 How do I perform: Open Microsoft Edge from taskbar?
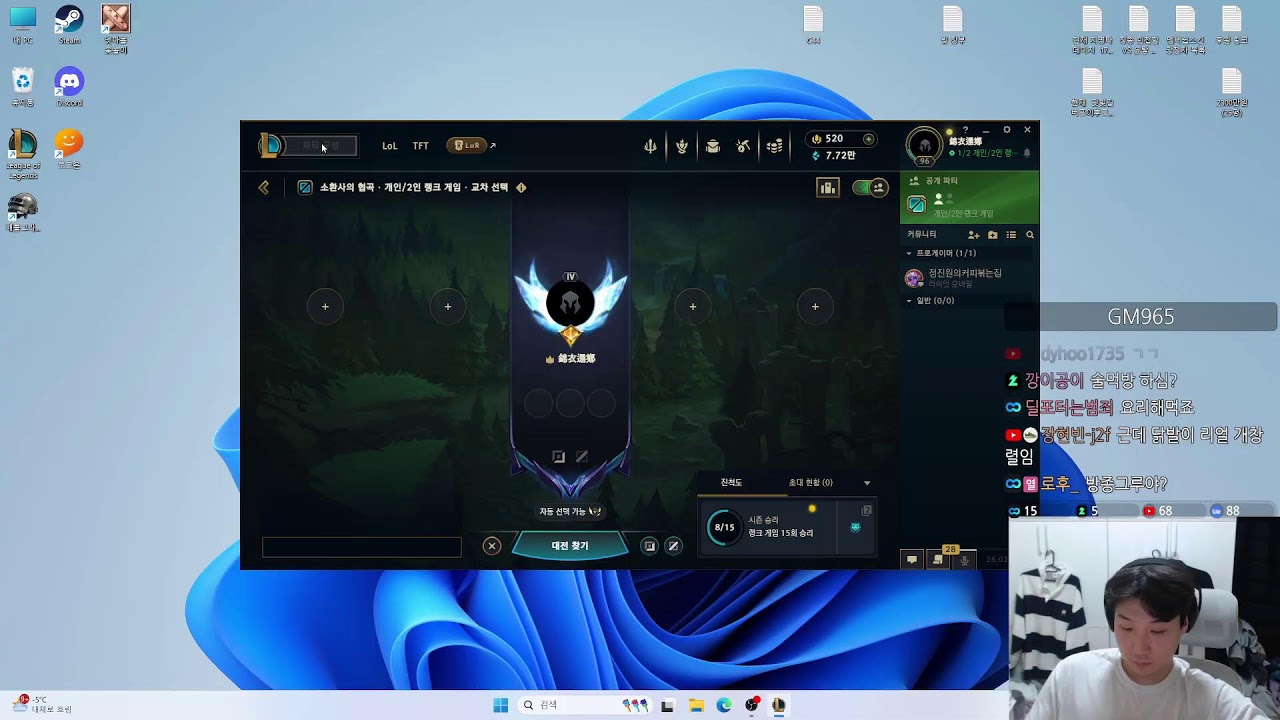(724, 705)
